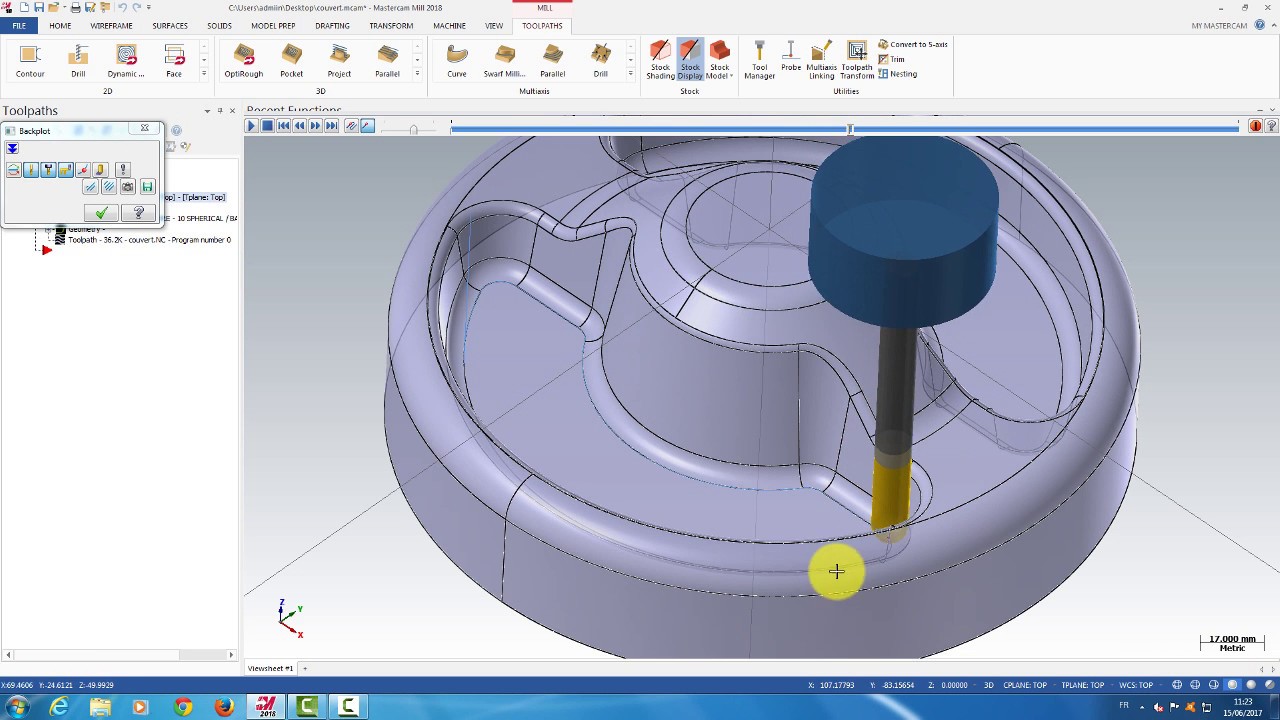
Task: Select the Contour 2D toolpath icon
Action: coord(30,61)
